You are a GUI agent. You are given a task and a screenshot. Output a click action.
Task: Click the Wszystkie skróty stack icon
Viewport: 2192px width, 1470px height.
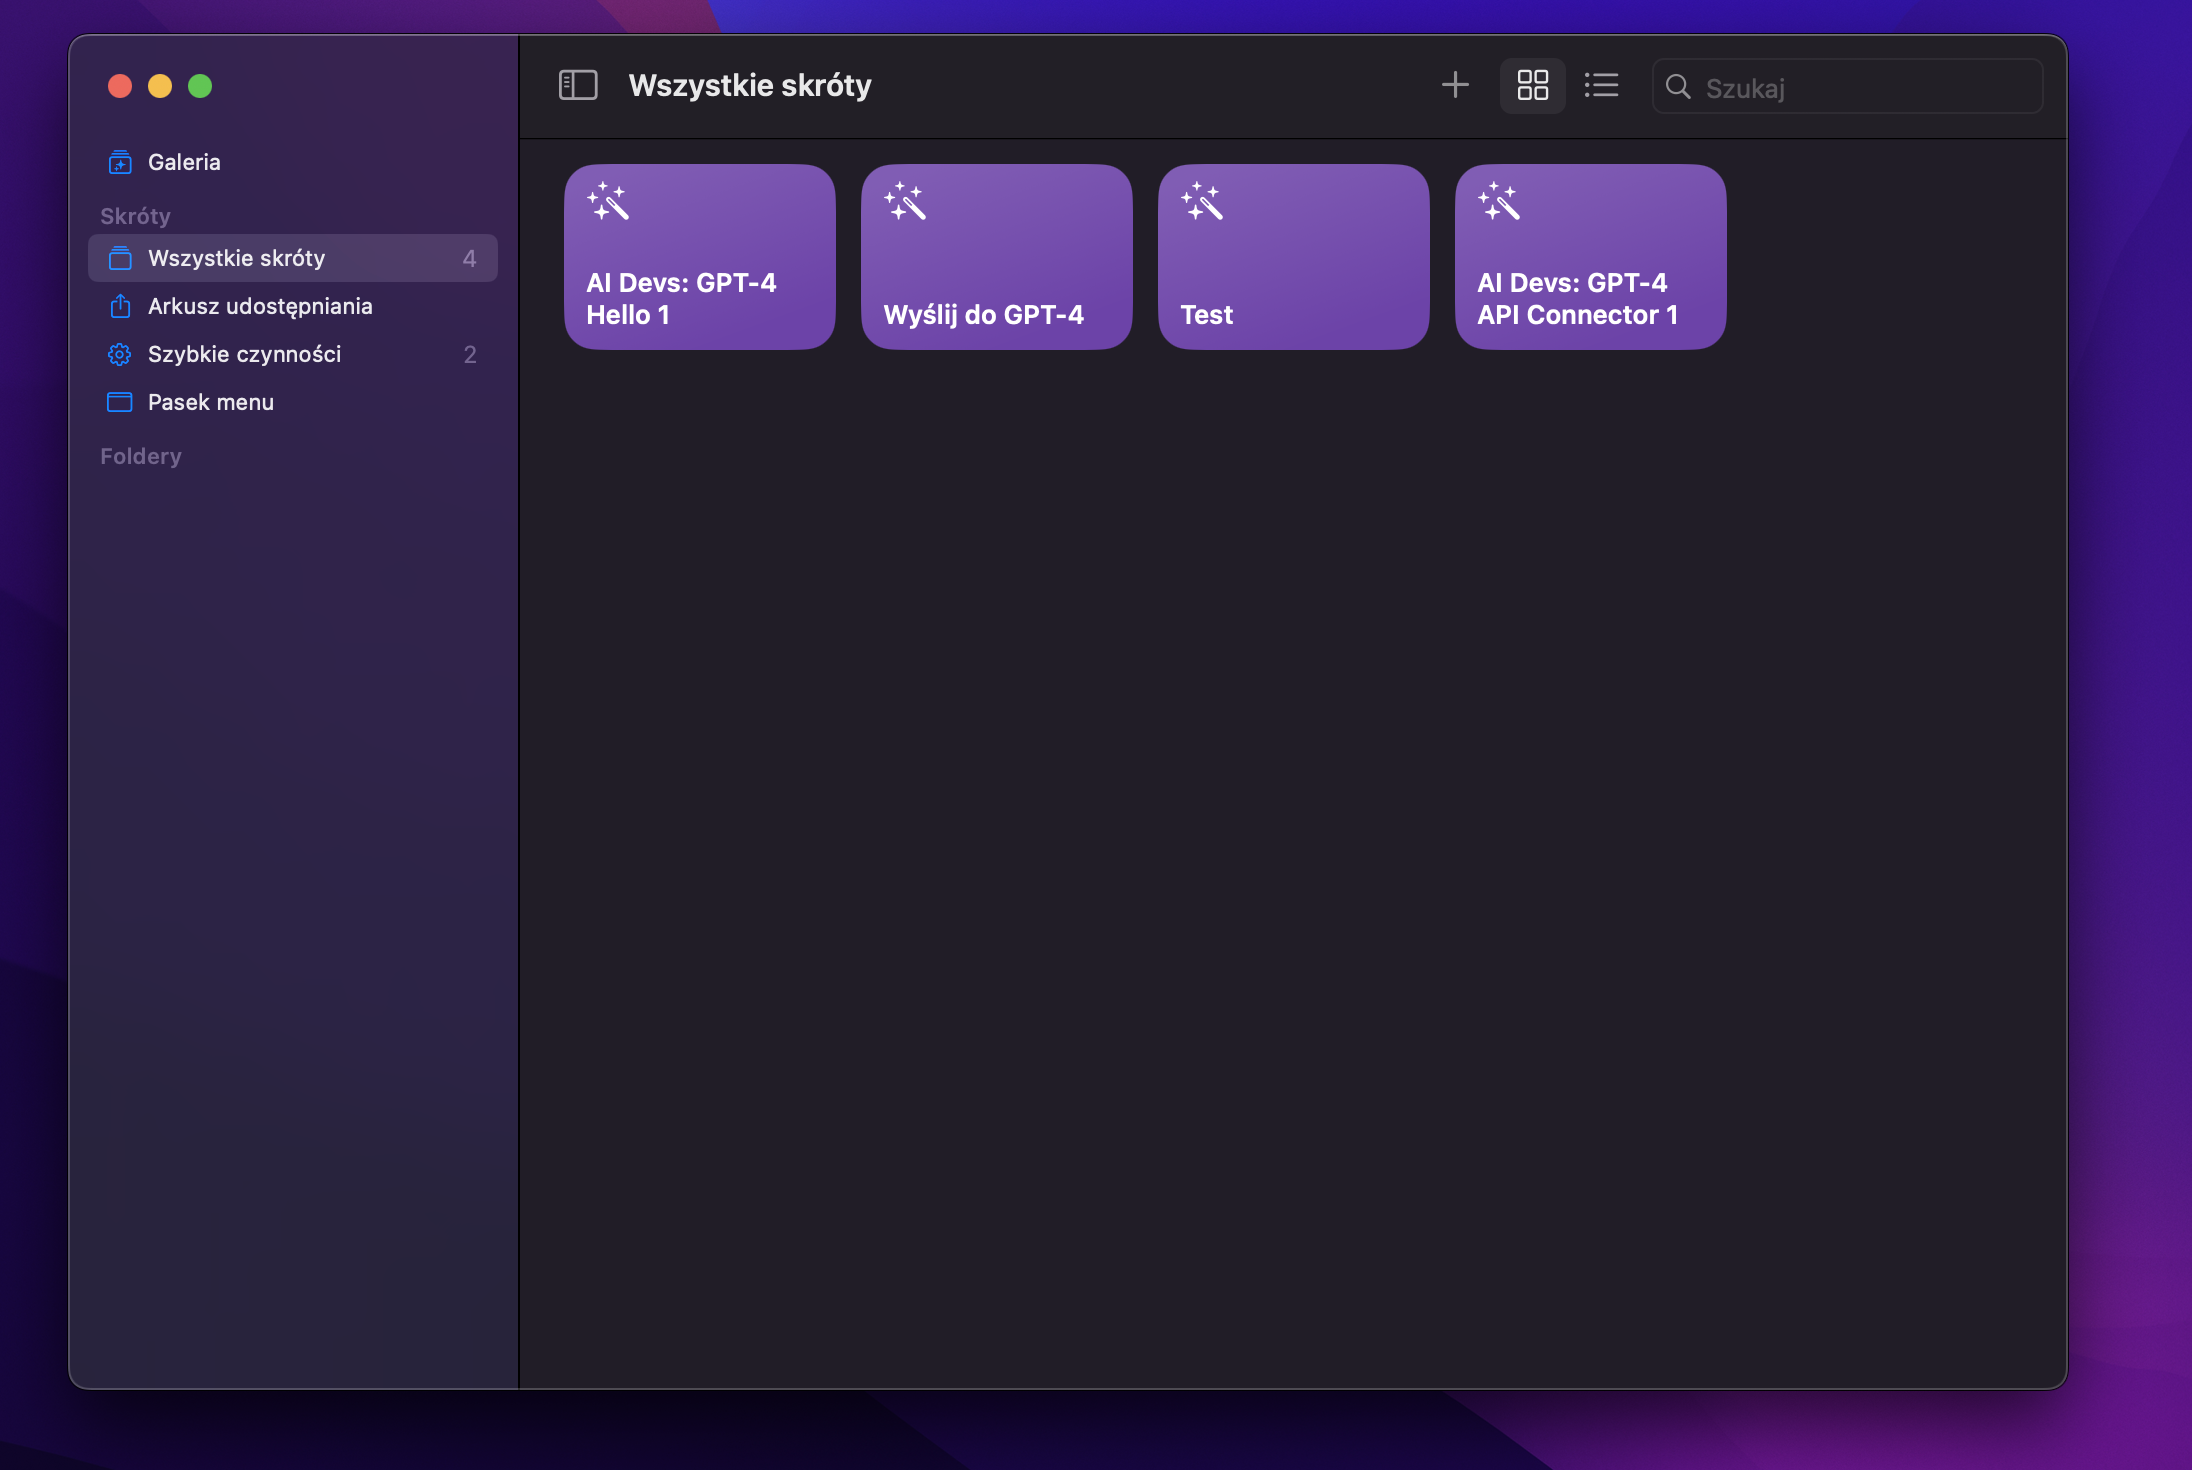120,258
